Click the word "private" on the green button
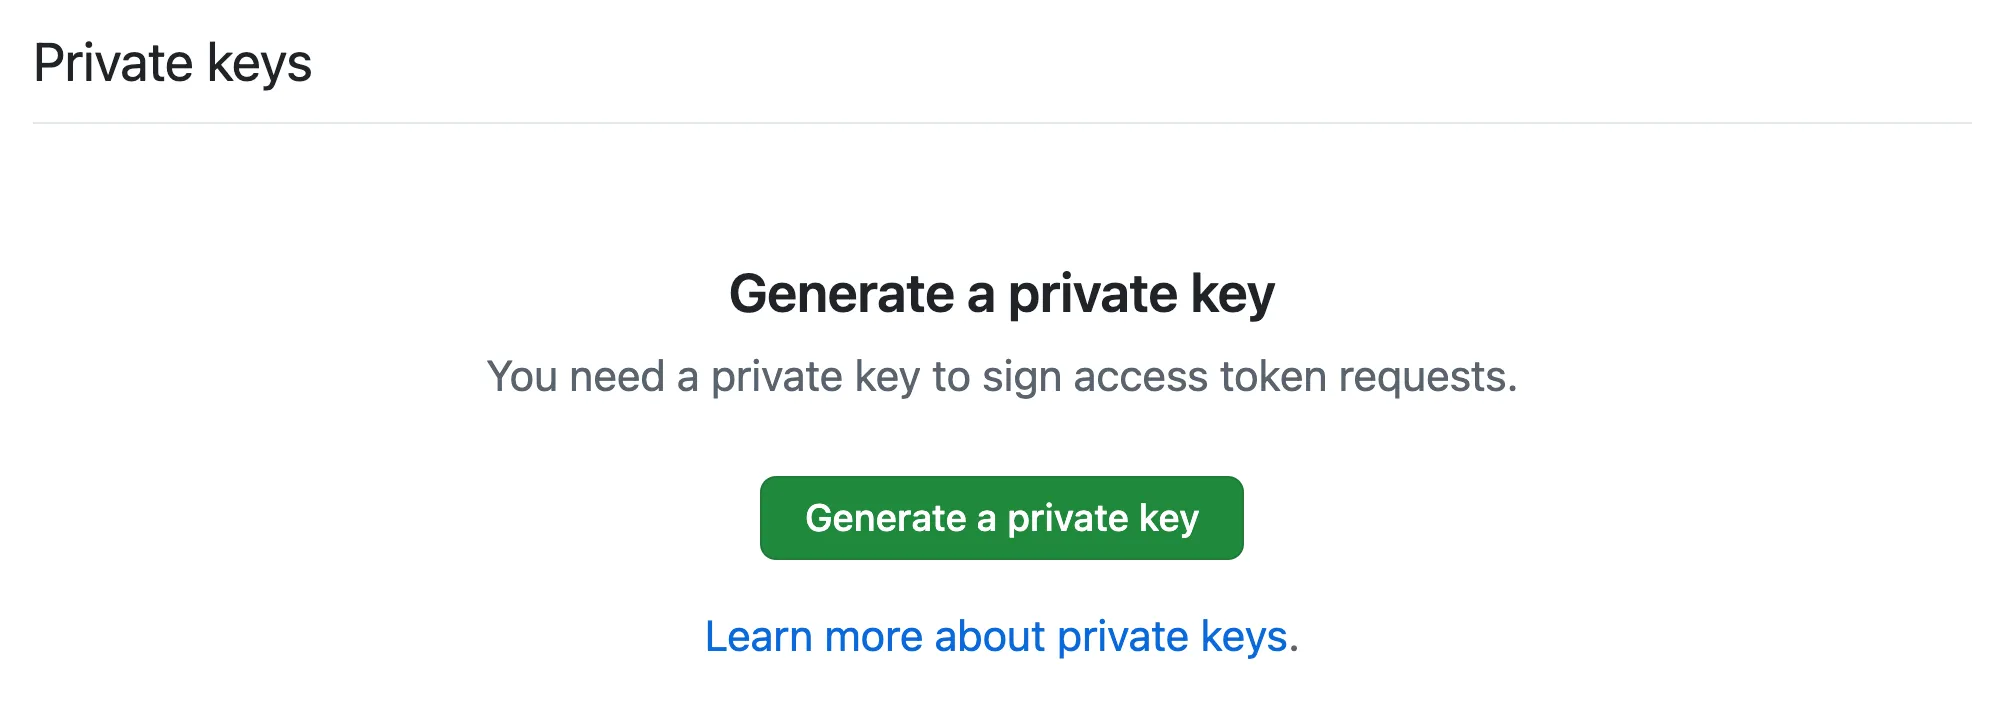Image resolution: width=2012 pixels, height=706 pixels. 1067,519
